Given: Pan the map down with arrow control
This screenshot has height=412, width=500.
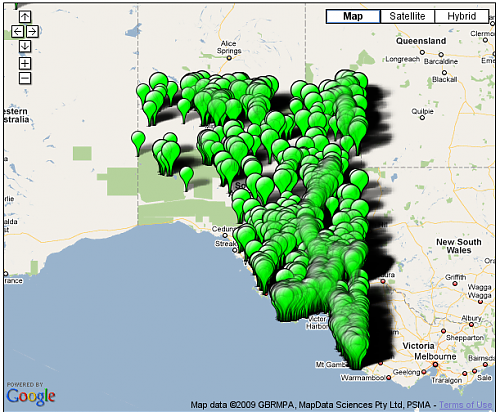Looking at the screenshot, I should click(25, 46).
